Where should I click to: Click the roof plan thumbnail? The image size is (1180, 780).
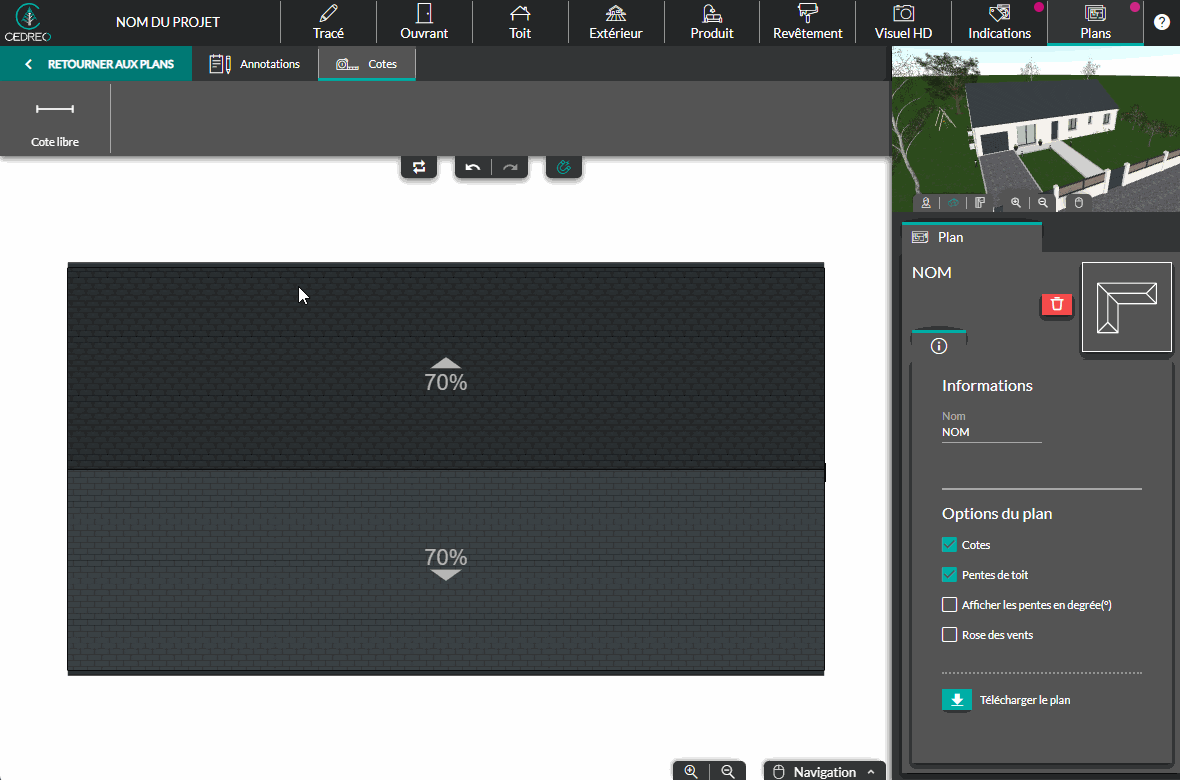1127,307
